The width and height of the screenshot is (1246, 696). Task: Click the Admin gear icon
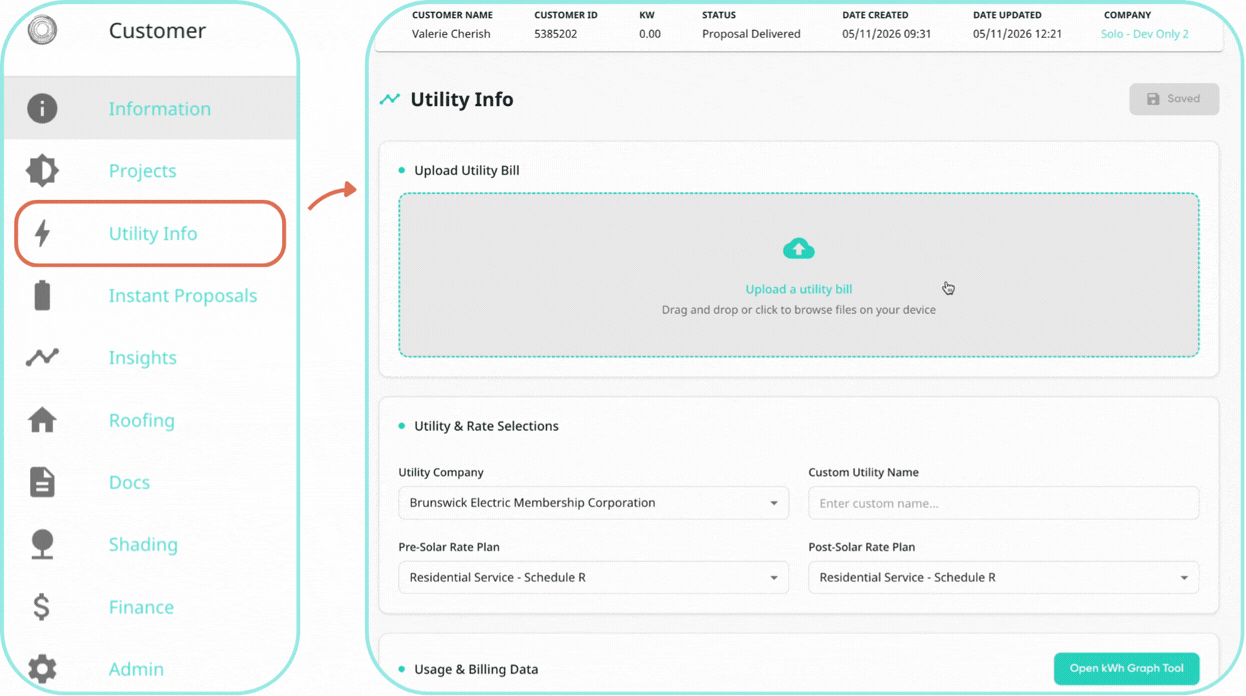coord(42,669)
